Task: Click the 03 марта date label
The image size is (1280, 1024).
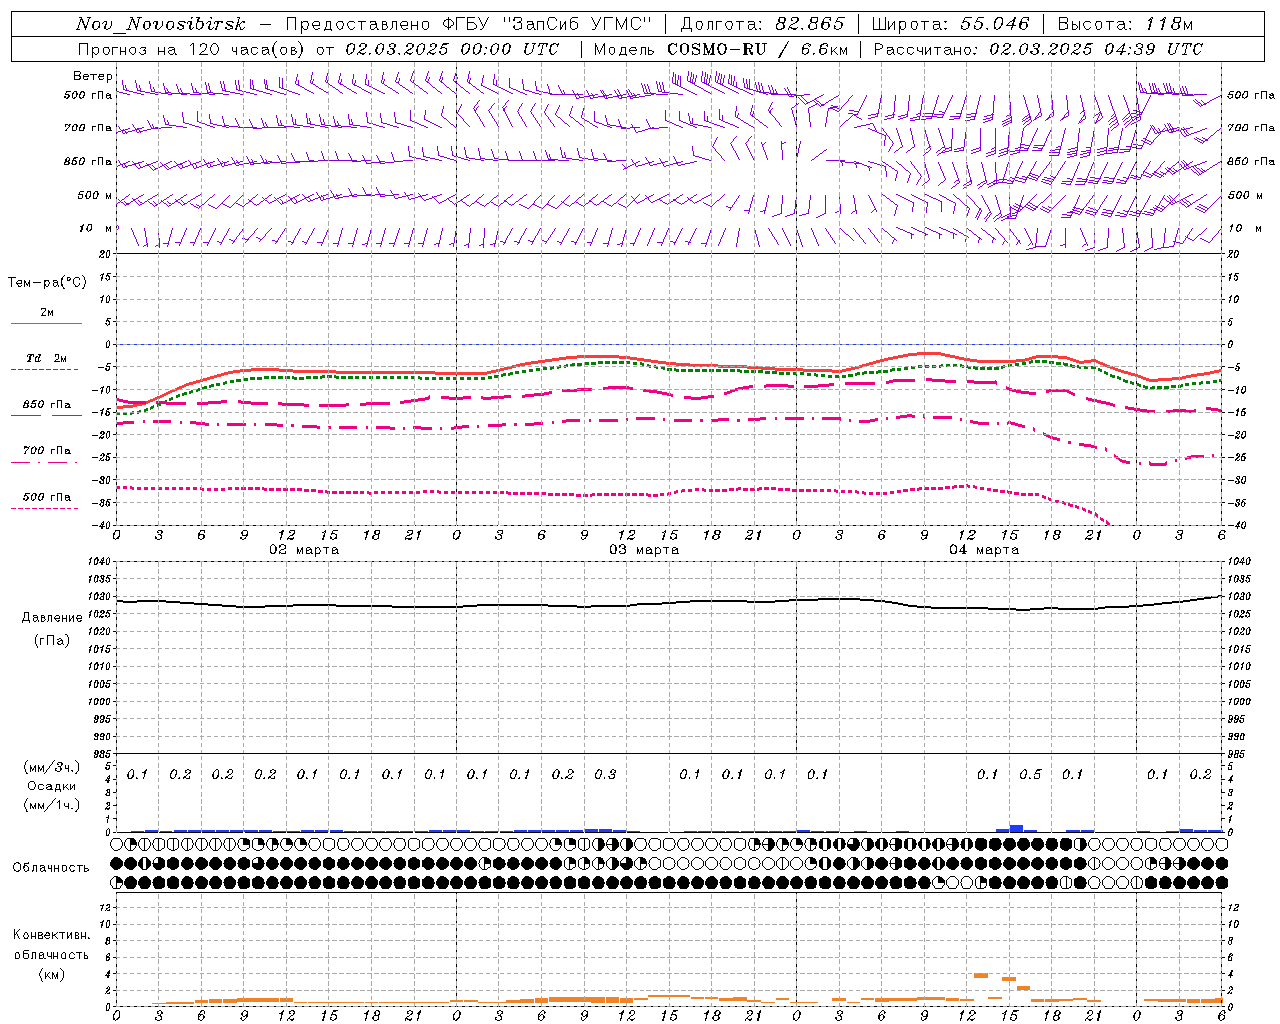Action: pyautogui.click(x=644, y=550)
